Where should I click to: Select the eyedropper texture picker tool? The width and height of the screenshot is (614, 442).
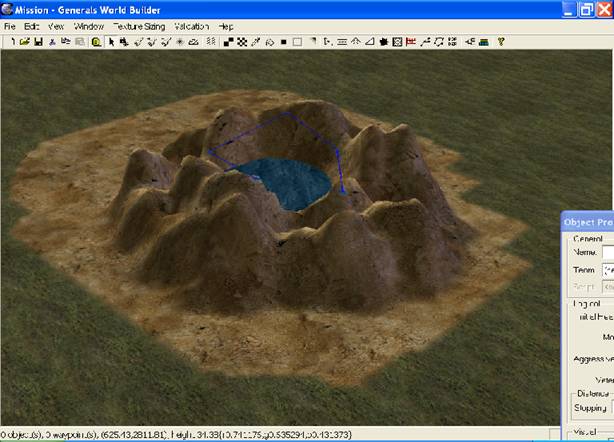pyautogui.click(x=256, y=41)
